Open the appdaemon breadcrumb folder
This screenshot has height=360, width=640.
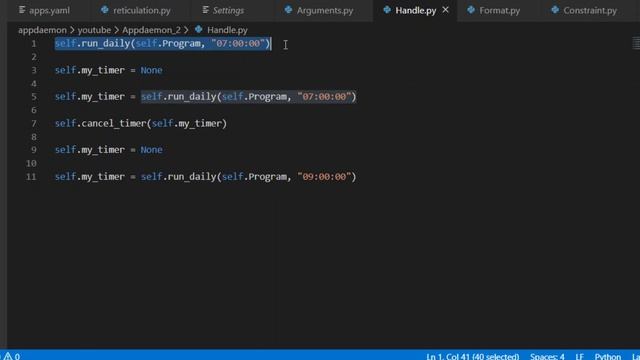(x=42, y=30)
